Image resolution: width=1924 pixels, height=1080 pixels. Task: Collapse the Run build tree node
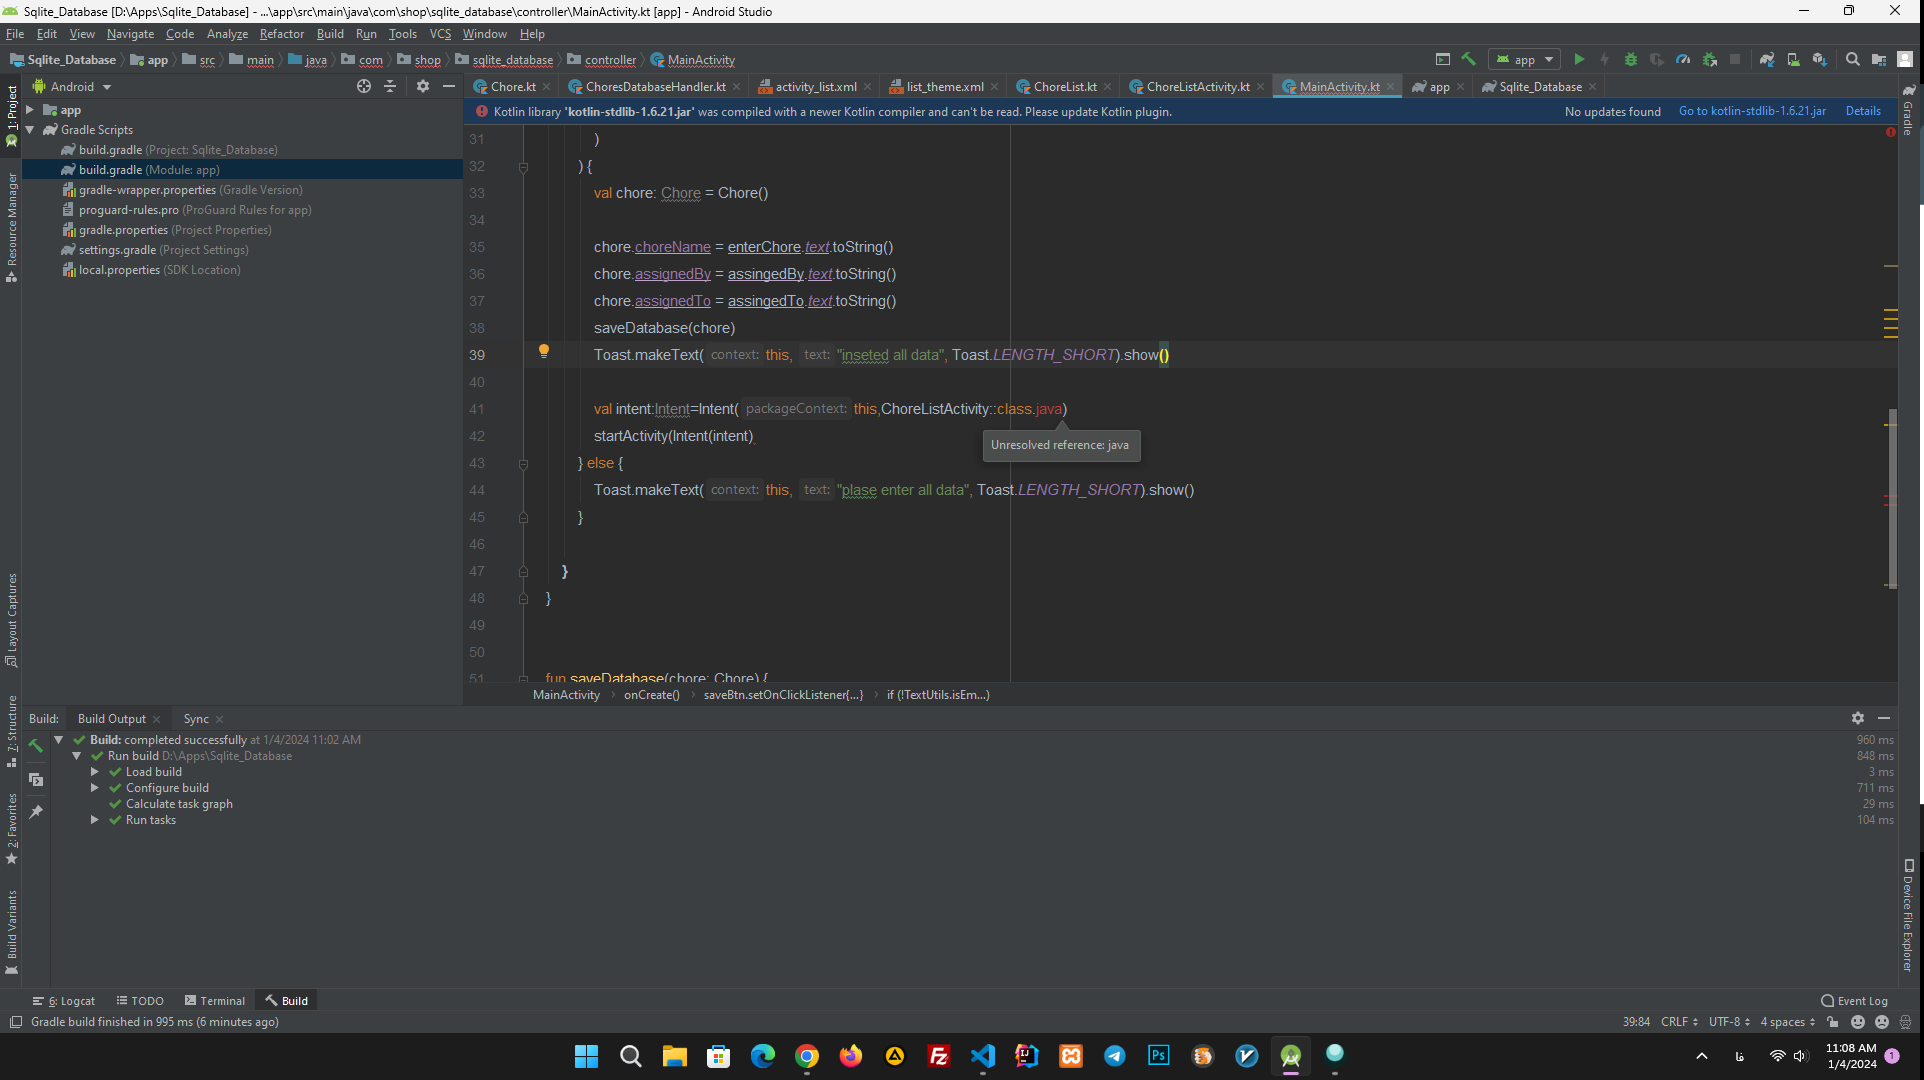[x=76, y=755]
